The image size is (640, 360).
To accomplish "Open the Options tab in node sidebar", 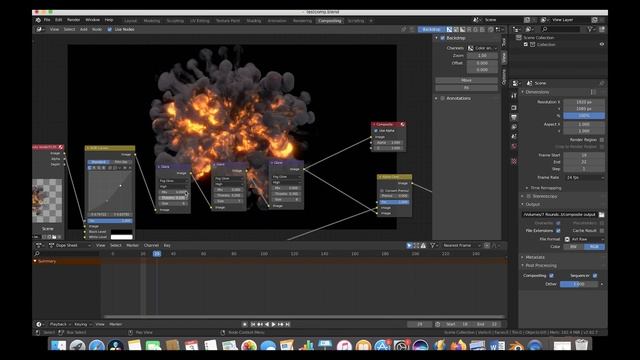I will [x=504, y=76].
